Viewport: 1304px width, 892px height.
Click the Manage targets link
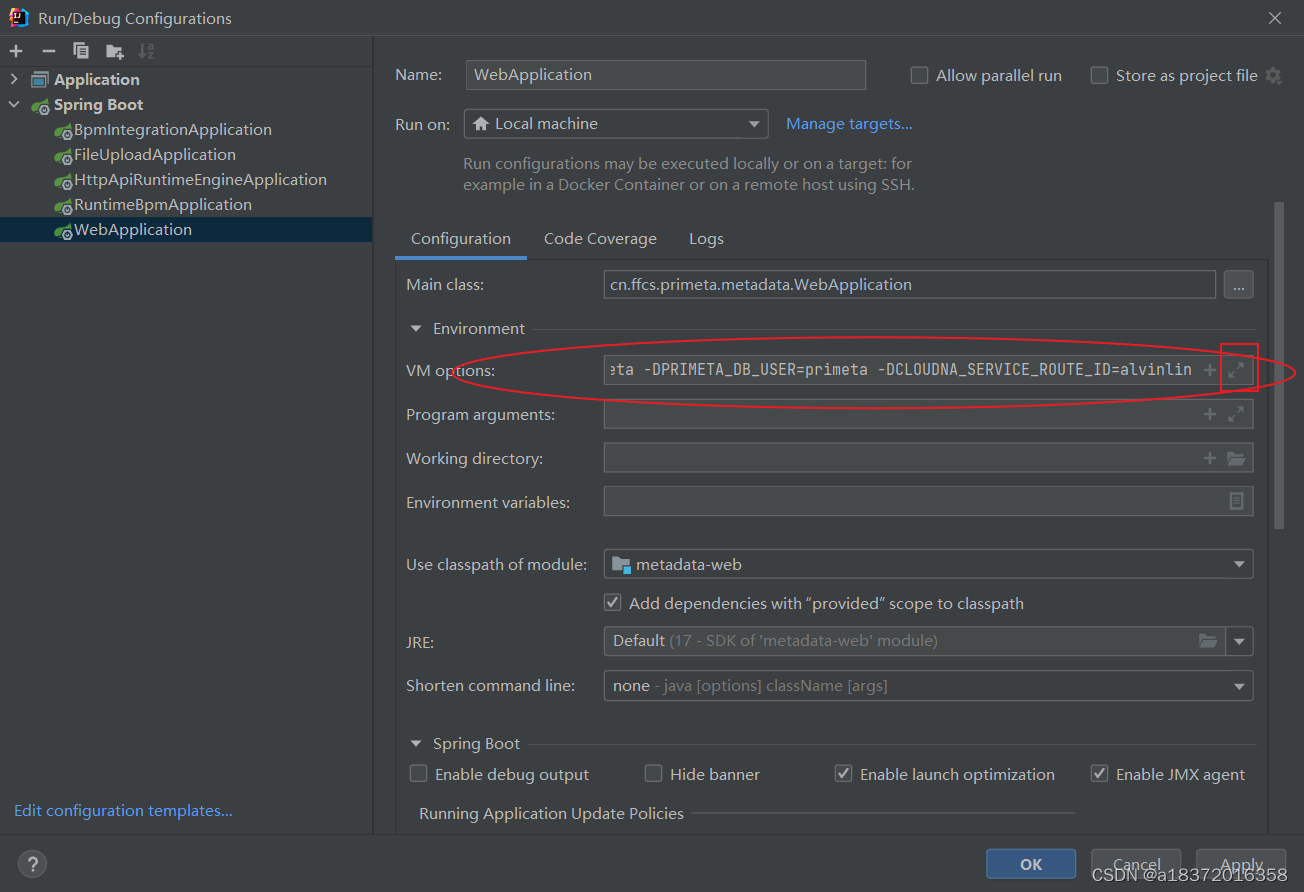pyautogui.click(x=849, y=124)
